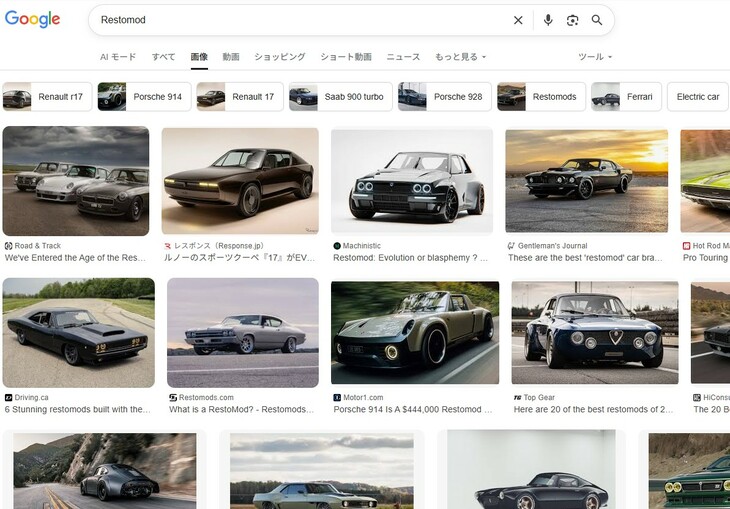The image size is (730, 509).
Task: Open the ニュース tab
Action: [403, 57]
